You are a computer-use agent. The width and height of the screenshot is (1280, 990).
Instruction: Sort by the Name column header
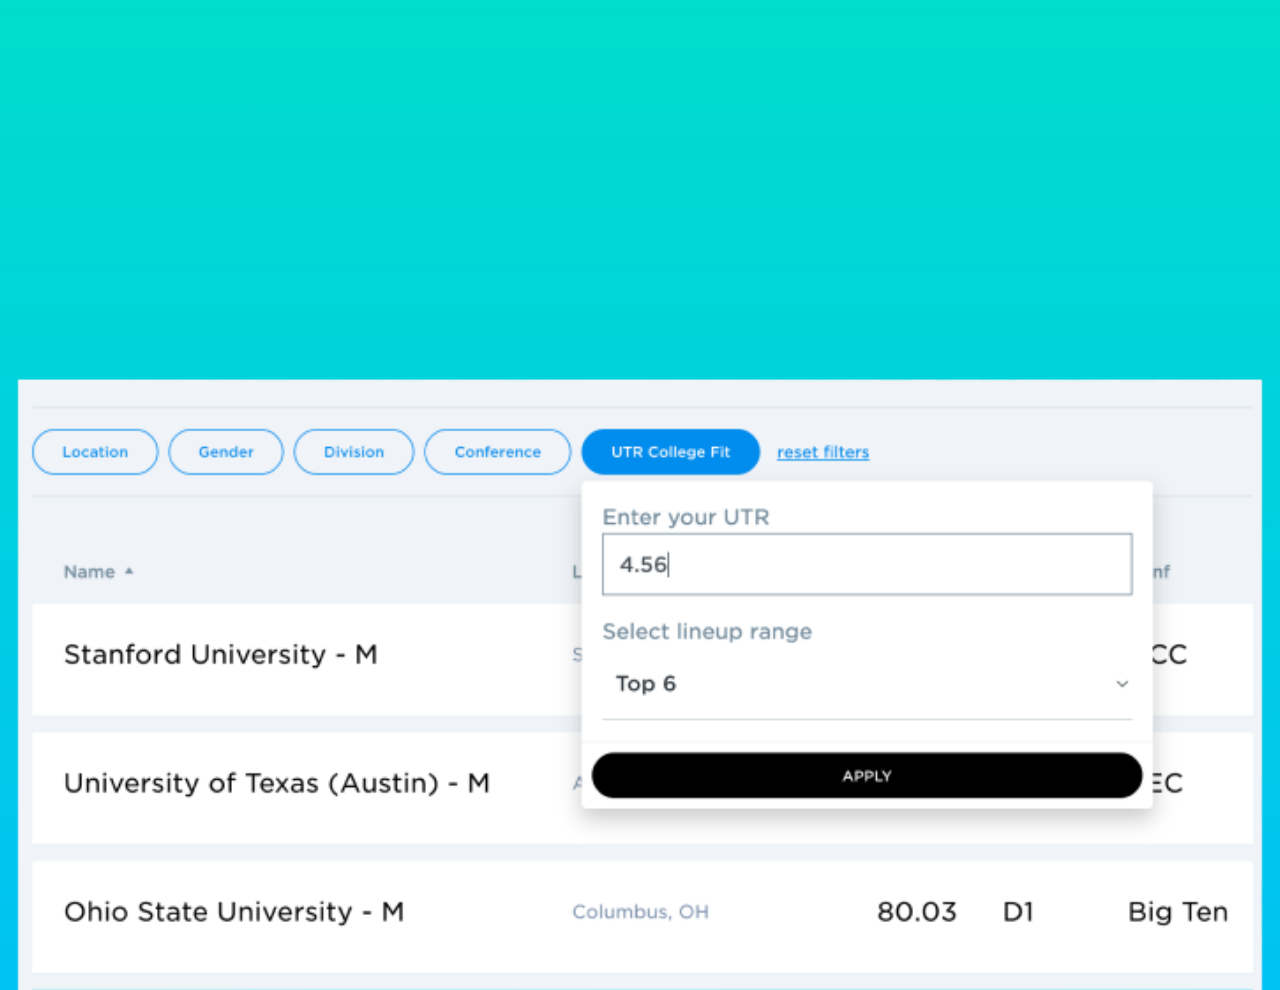[x=89, y=572]
